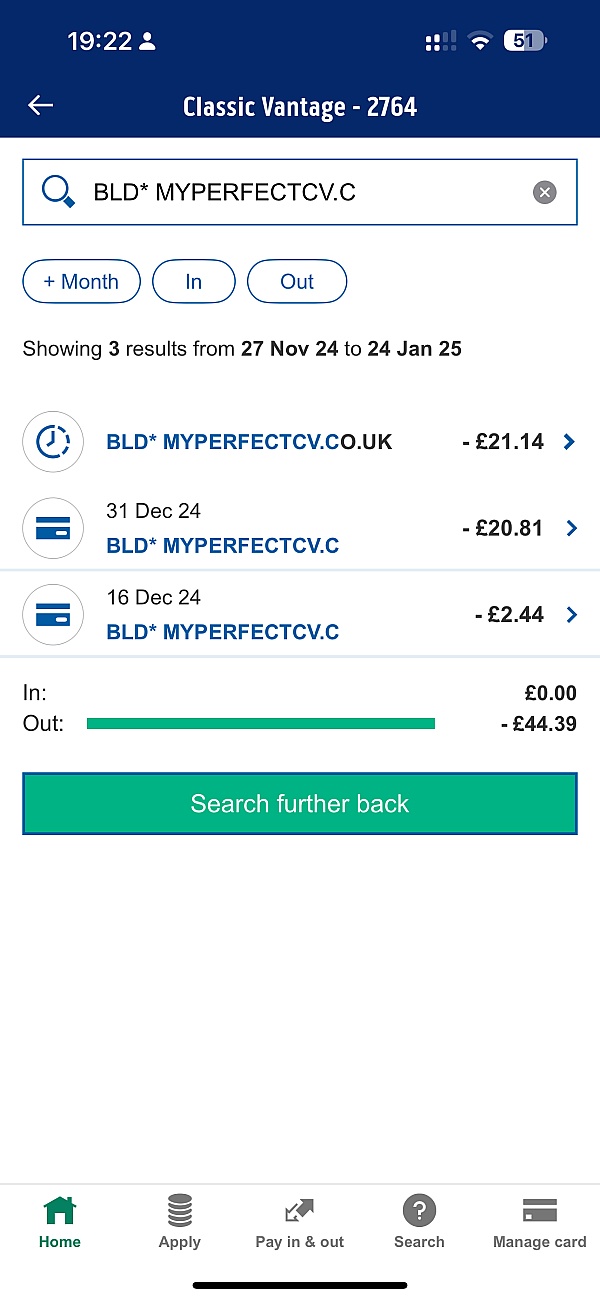The image size is (600, 1300).
Task: Toggle the In filter chip
Action: [x=193, y=282]
